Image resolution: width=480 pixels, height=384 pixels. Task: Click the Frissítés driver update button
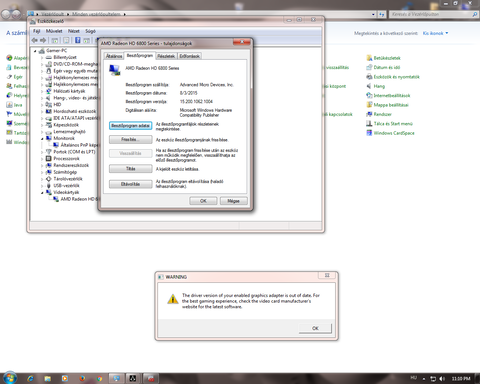coord(130,139)
